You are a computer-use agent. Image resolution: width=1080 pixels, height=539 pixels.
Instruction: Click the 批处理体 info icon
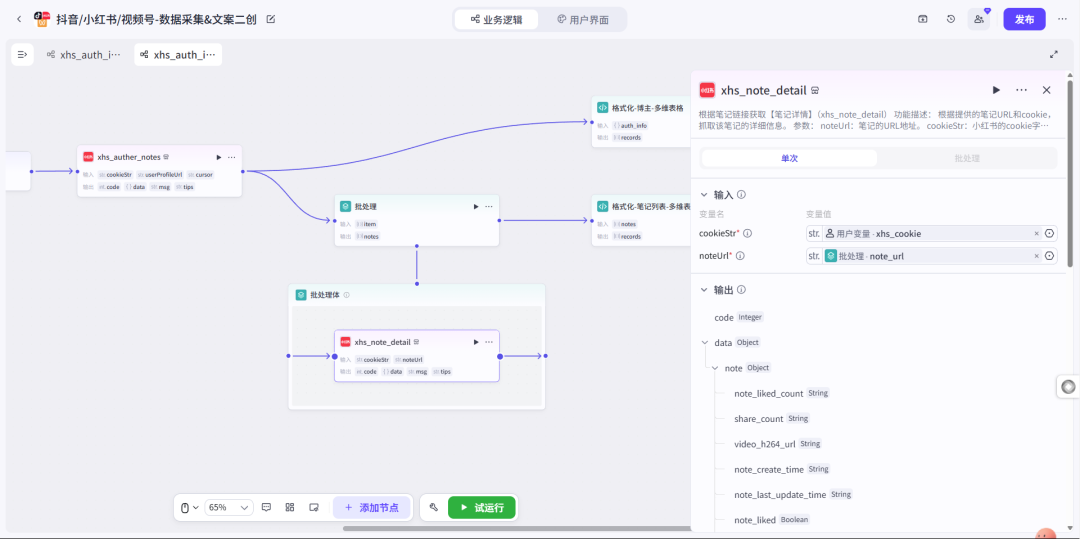click(346, 295)
